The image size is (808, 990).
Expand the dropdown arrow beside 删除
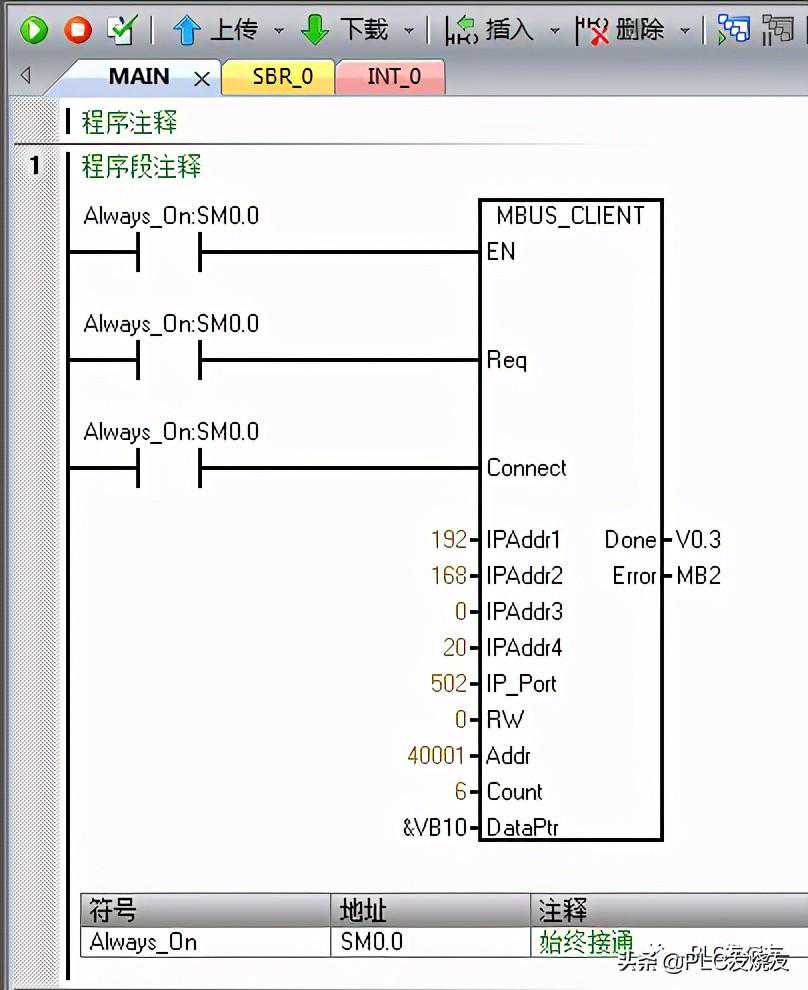point(685,31)
